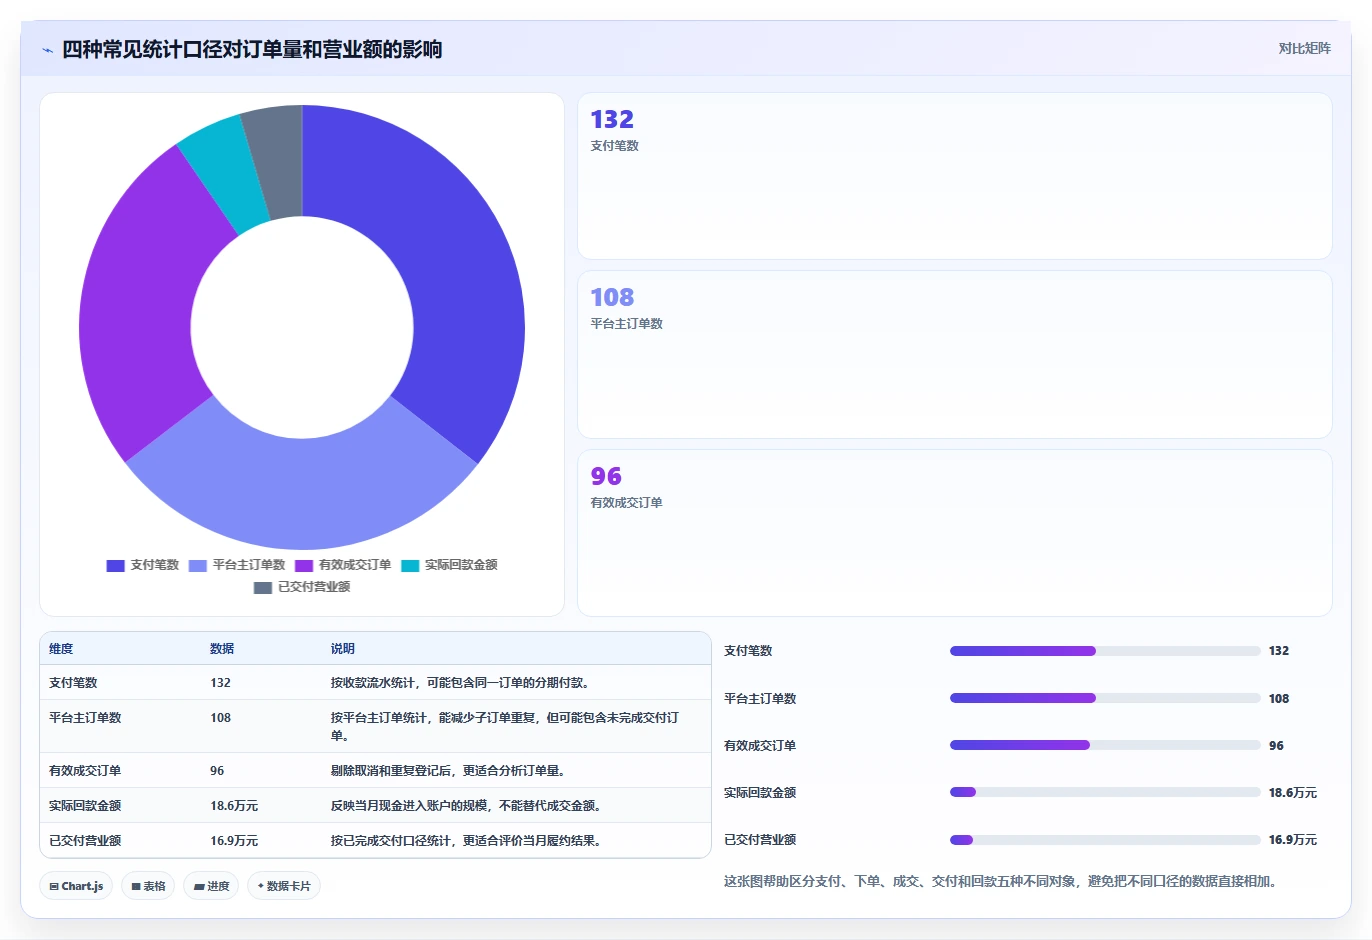Click the 有效成交订单 legend label
The image size is (1372, 940).
point(355,565)
